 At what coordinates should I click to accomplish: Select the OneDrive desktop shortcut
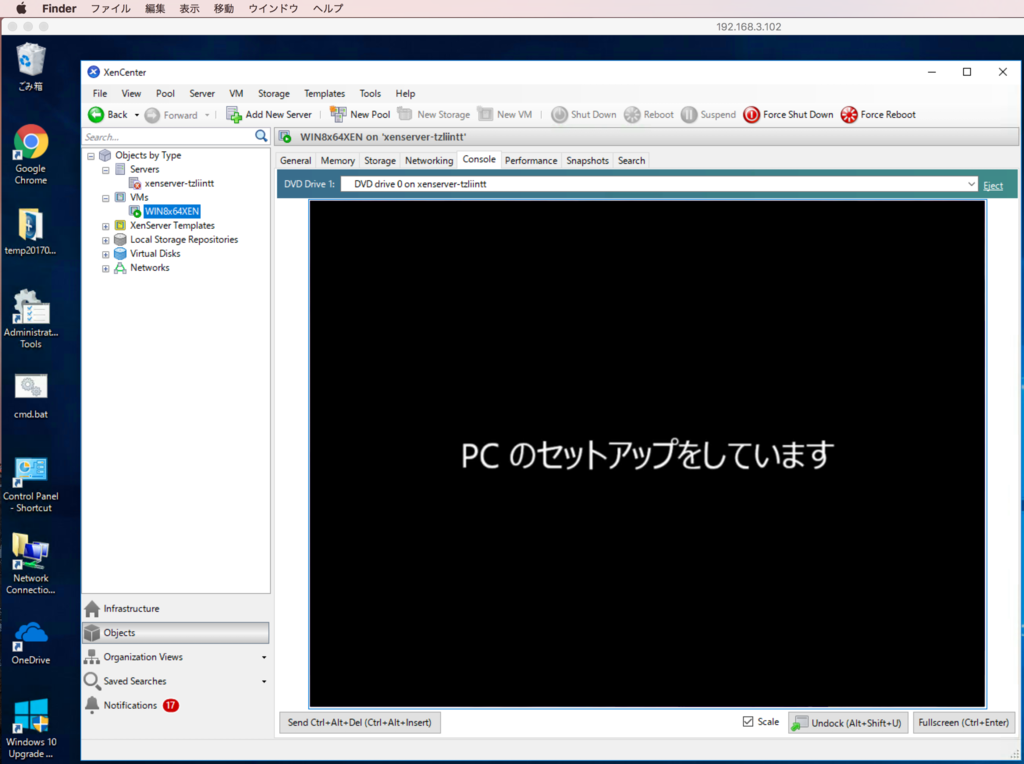31,643
